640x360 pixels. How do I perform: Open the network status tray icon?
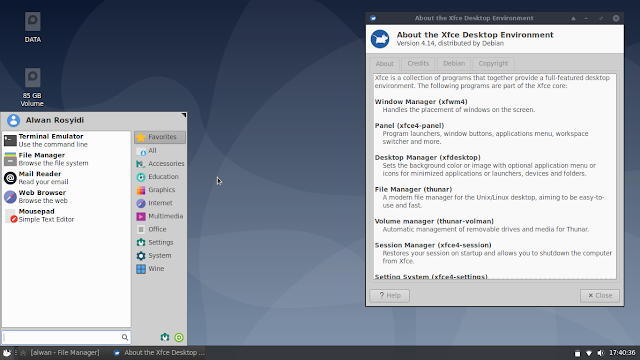pyautogui.click(x=589, y=353)
